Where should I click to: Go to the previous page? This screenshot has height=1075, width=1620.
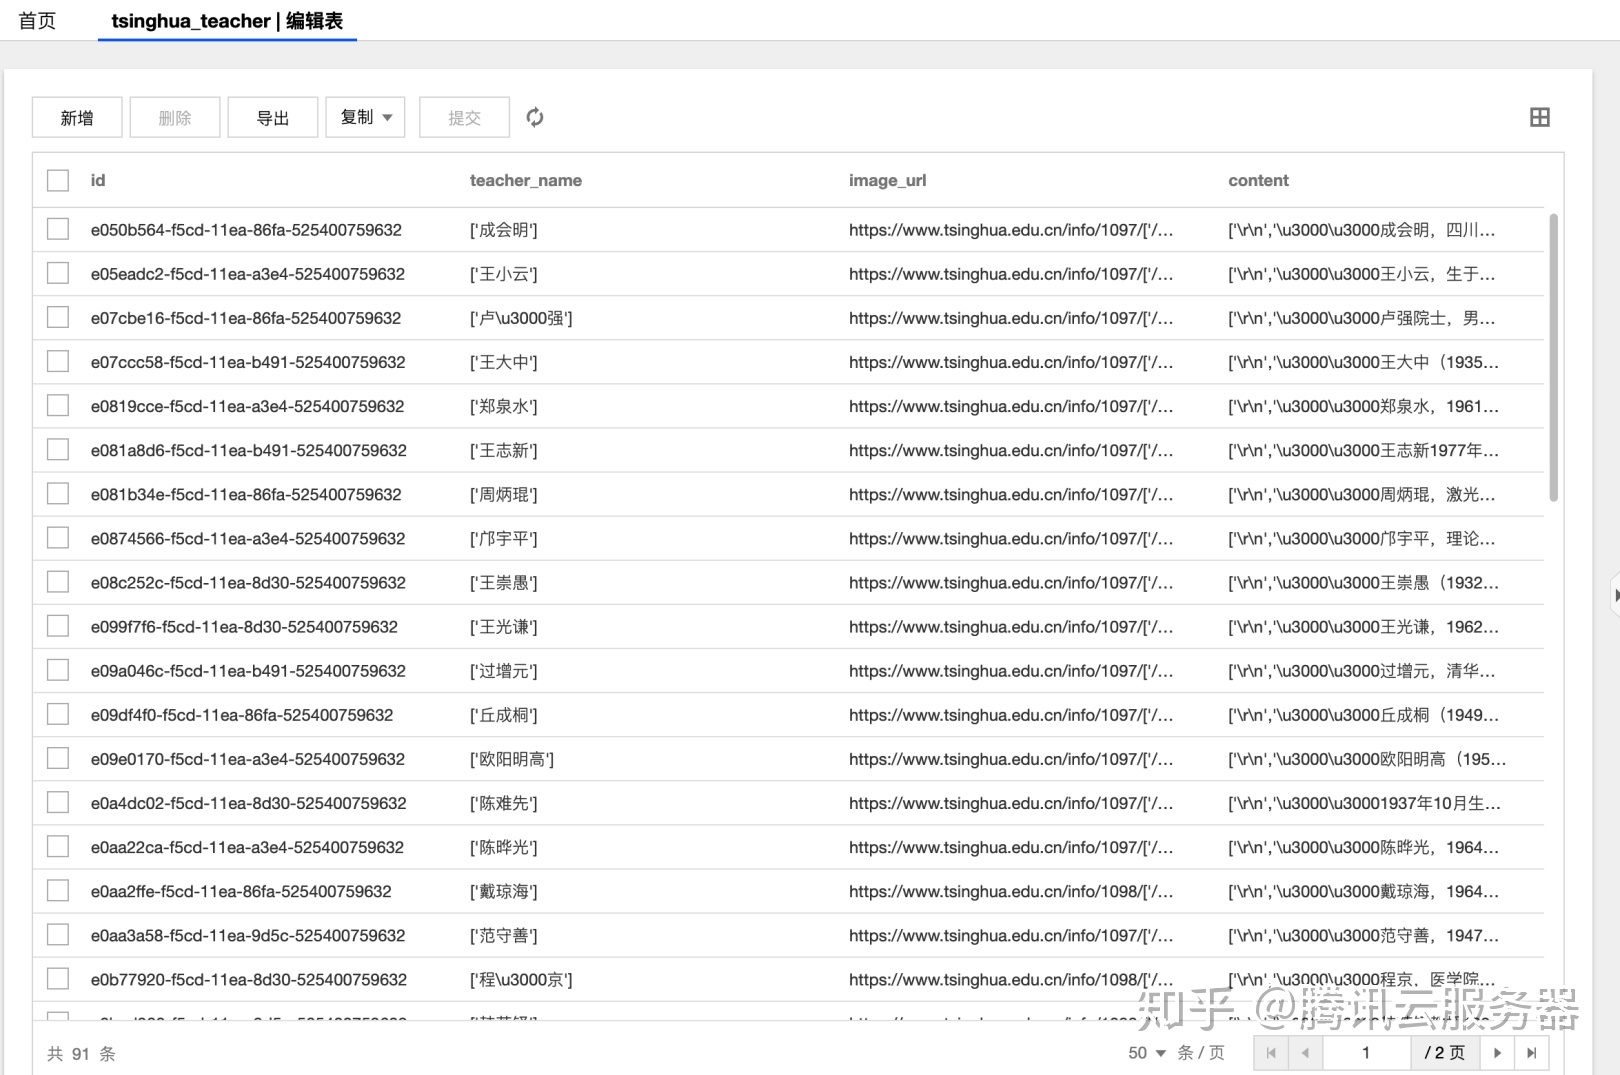pyautogui.click(x=1305, y=1053)
